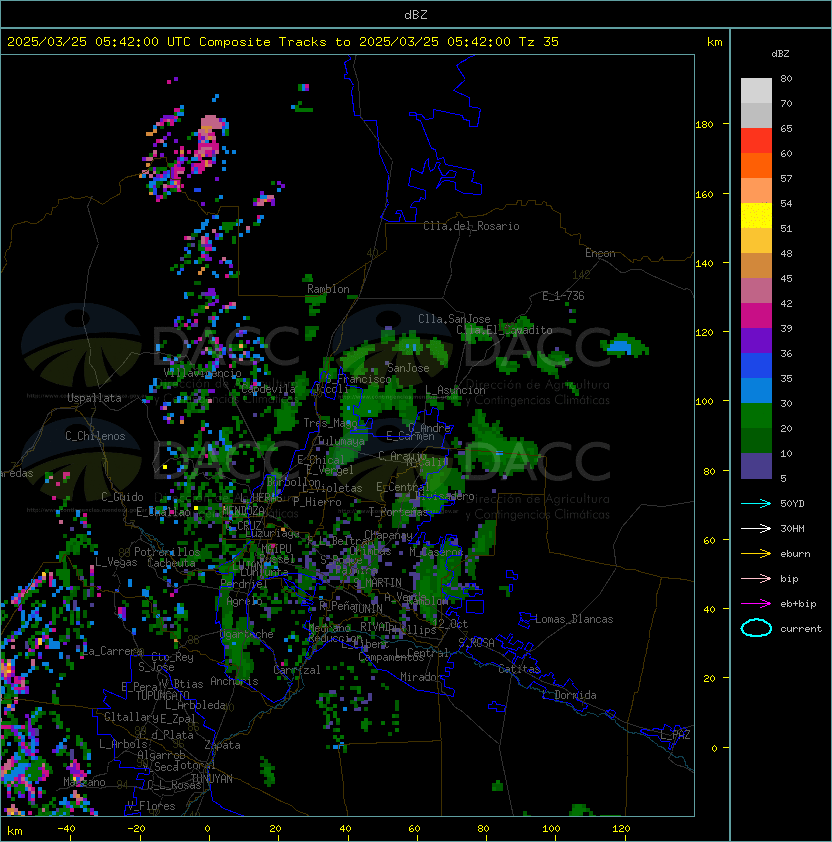Click the pink storm core at top-left of map
The image size is (832, 842).
211,125
